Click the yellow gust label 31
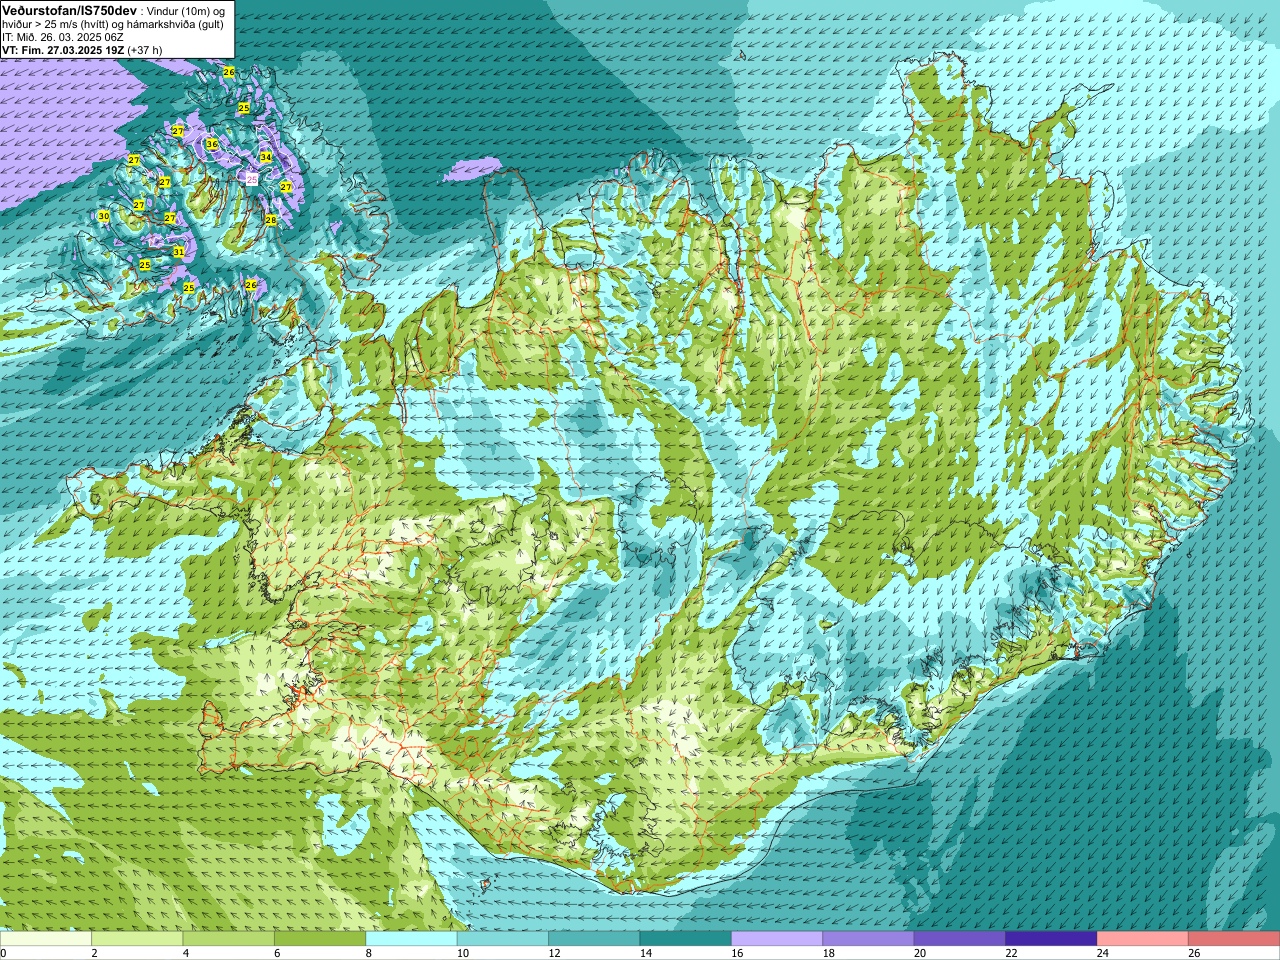1280x960 pixels. pyautogui.click(x=178, y=252)
